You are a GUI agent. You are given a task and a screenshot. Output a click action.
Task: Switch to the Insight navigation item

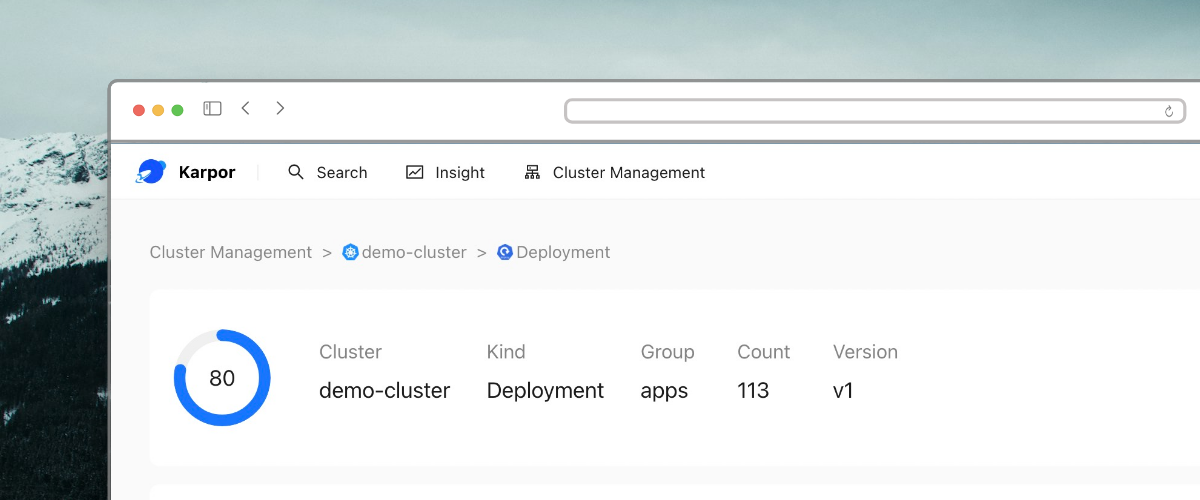[459, 172]
